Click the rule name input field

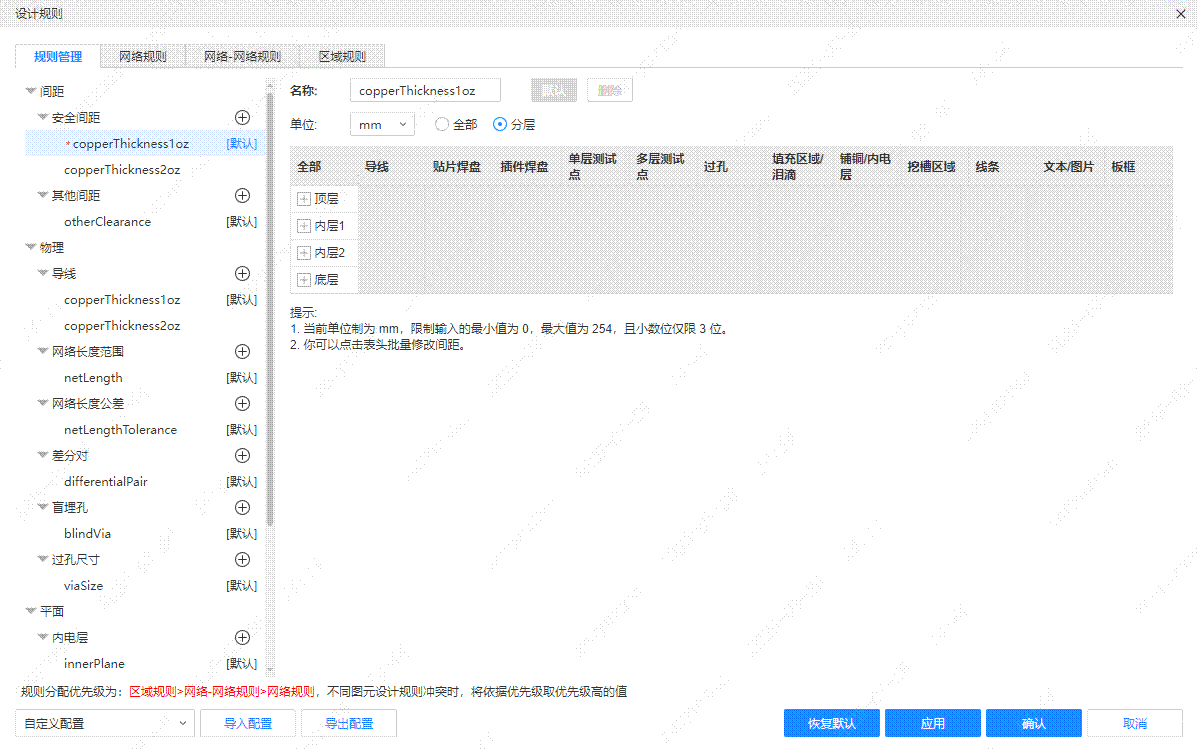(424, 89)
